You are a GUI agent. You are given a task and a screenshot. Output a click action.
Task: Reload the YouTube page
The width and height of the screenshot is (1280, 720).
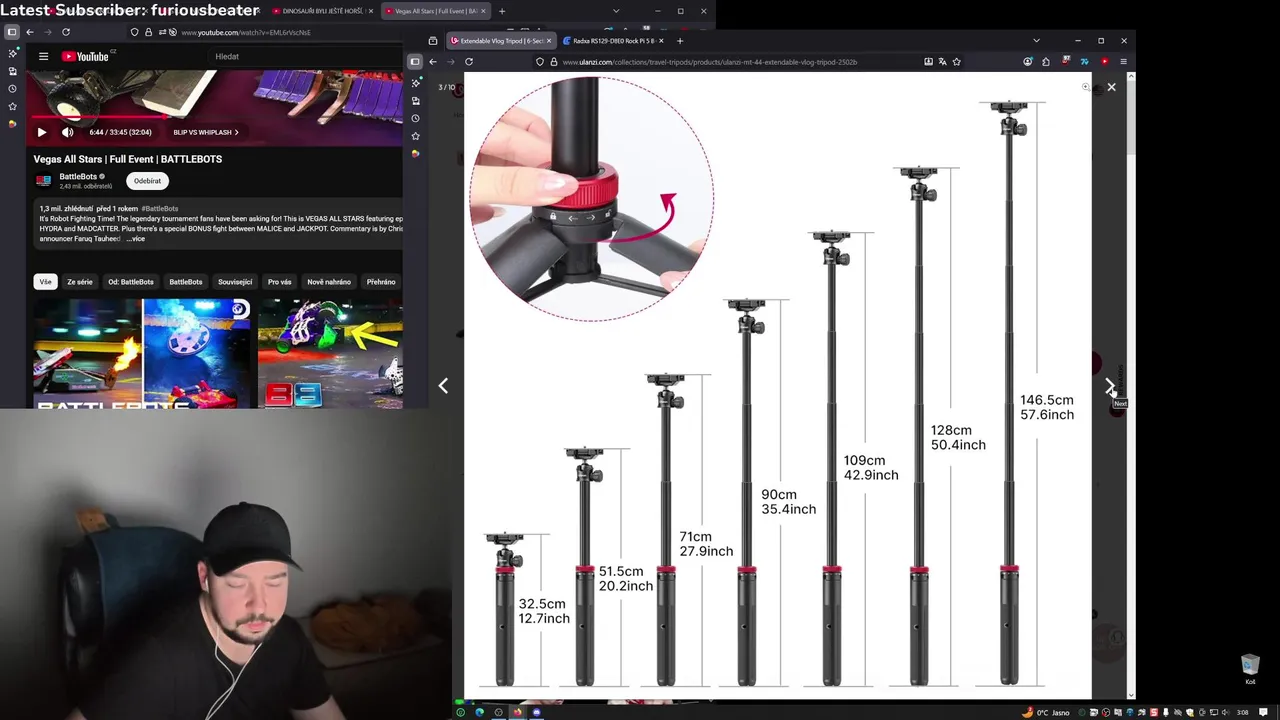(x=66, y=32)
